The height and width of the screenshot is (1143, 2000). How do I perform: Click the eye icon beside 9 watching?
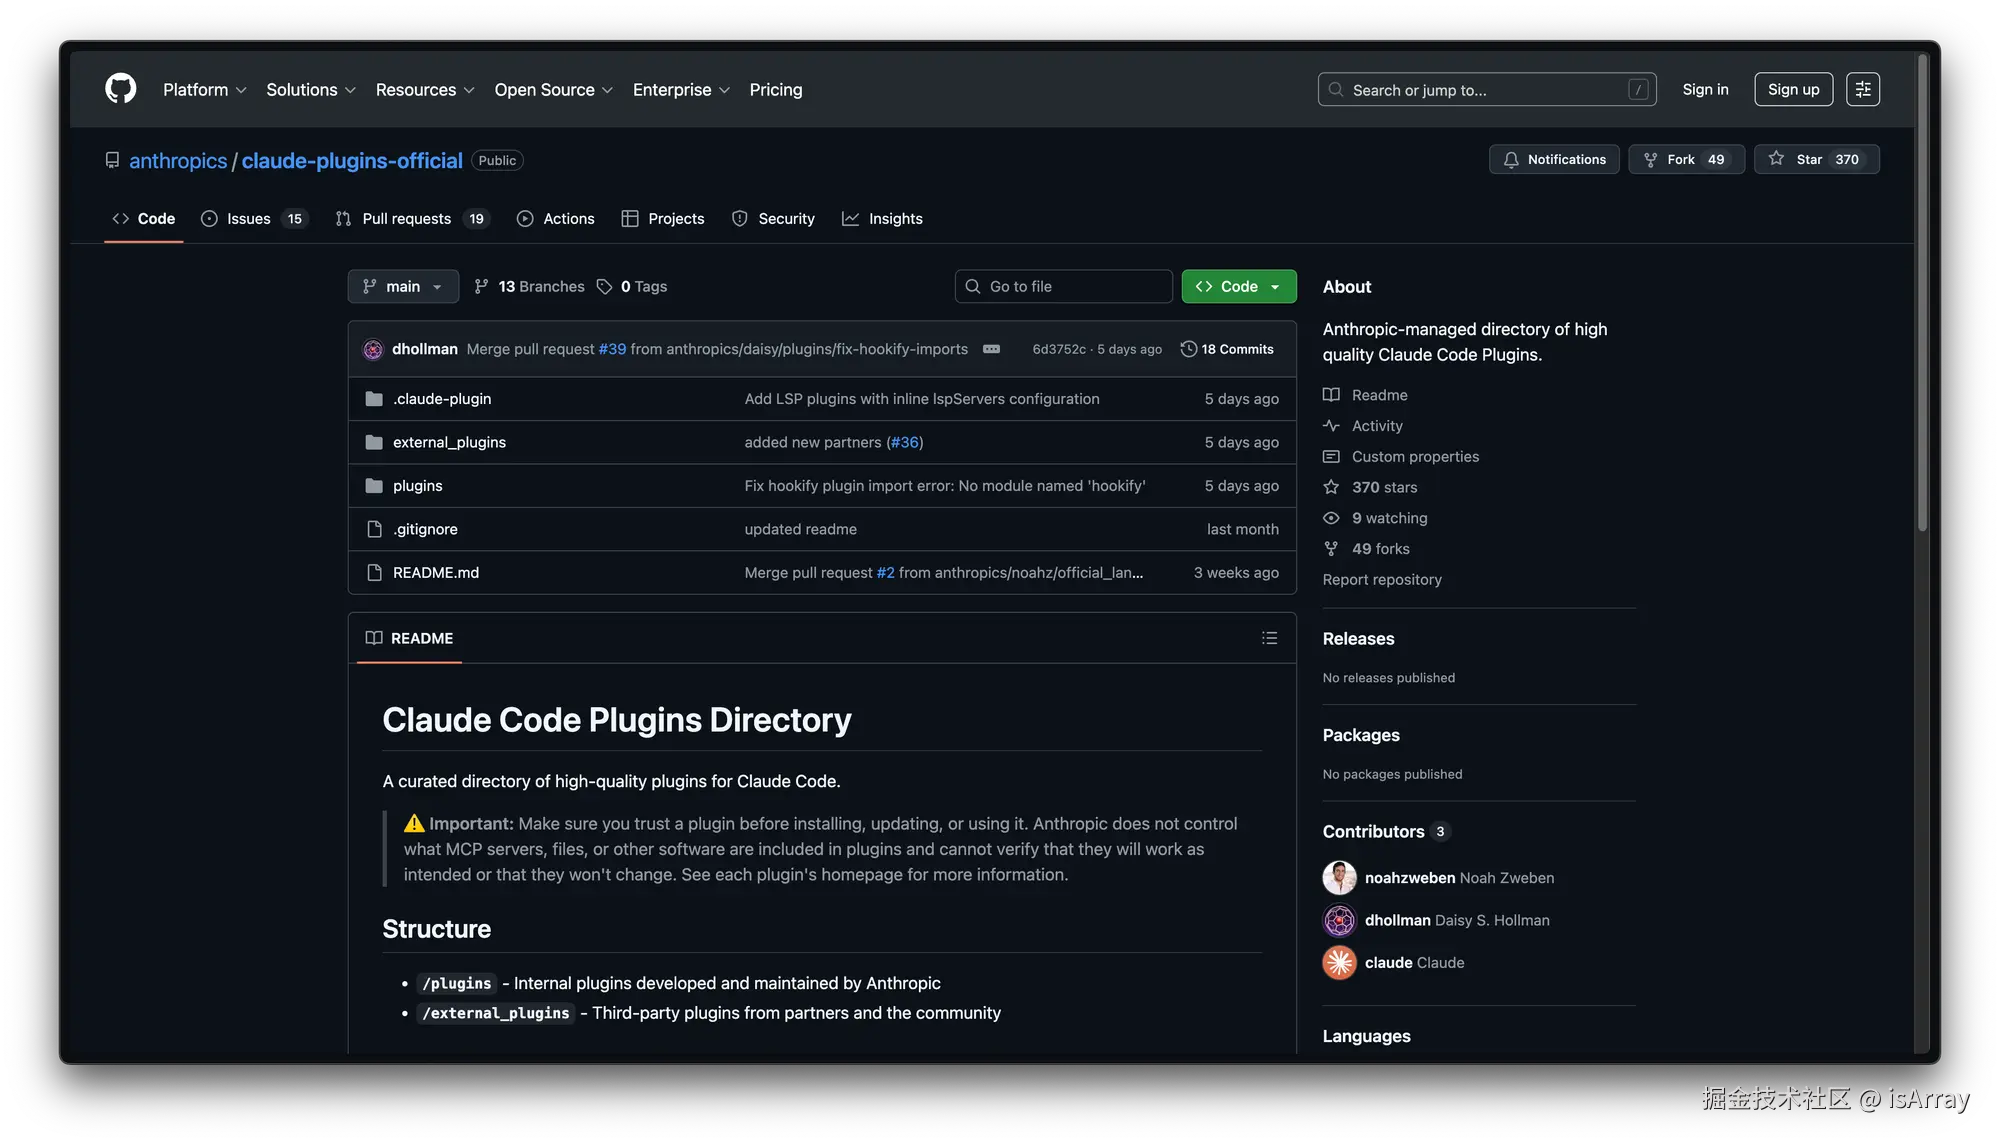tap(1331, 518)
